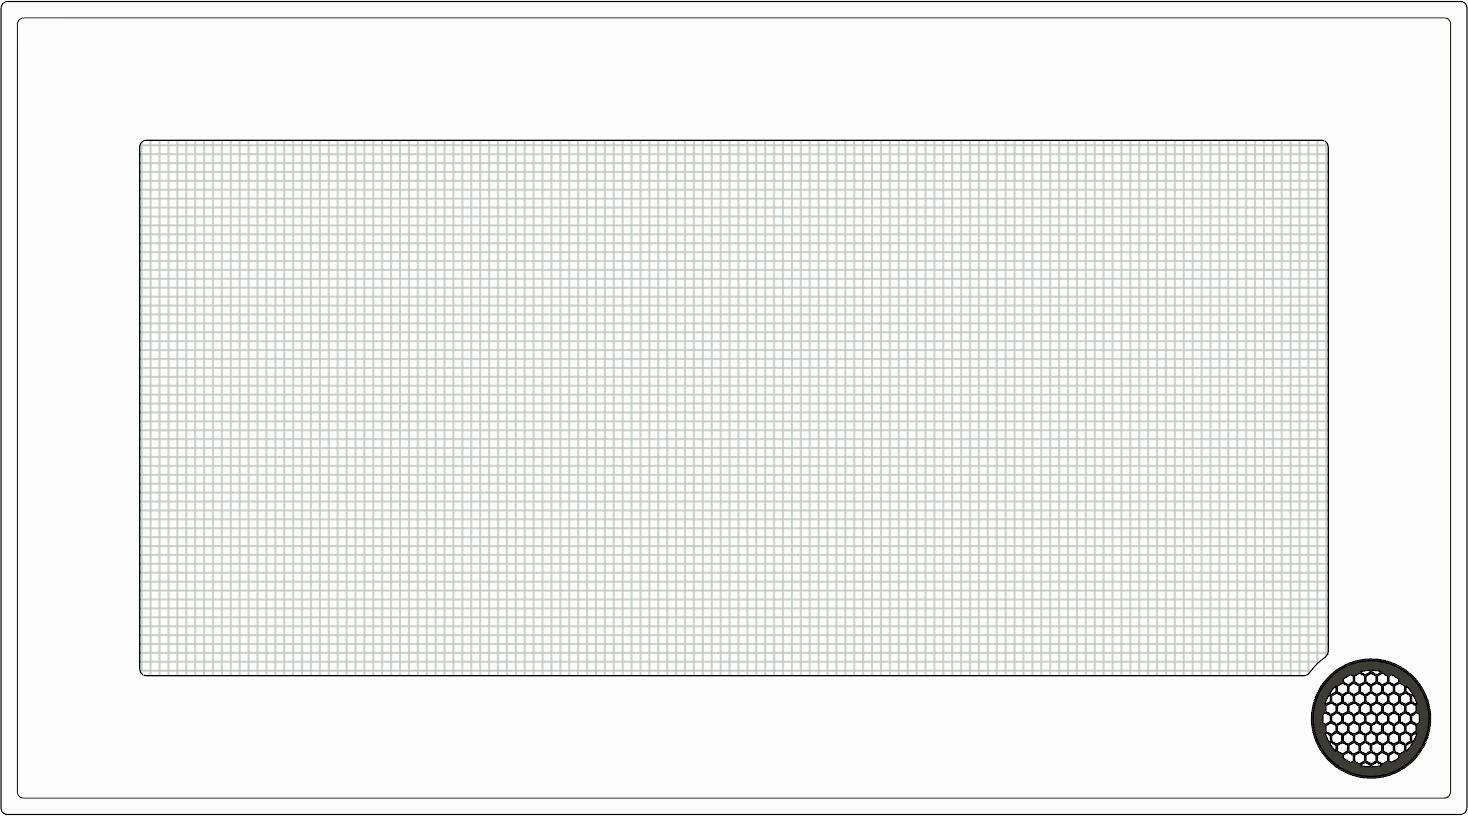Select the right edge of the mesh panel

tap(1328, 400)
